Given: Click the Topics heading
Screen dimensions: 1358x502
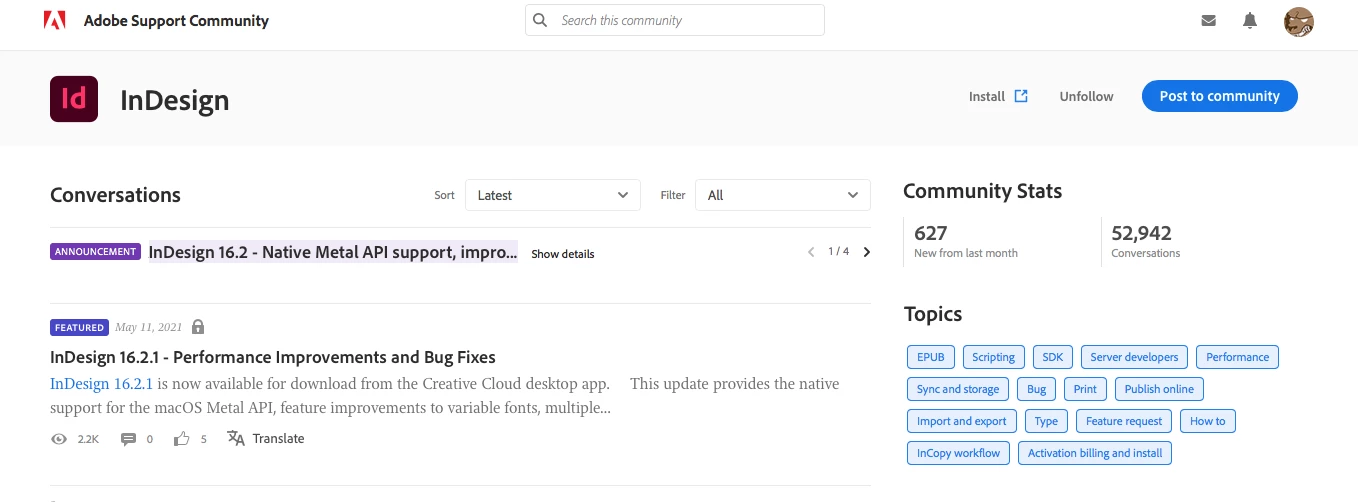Looking at the screenshot, I should (x=933, y=314).
